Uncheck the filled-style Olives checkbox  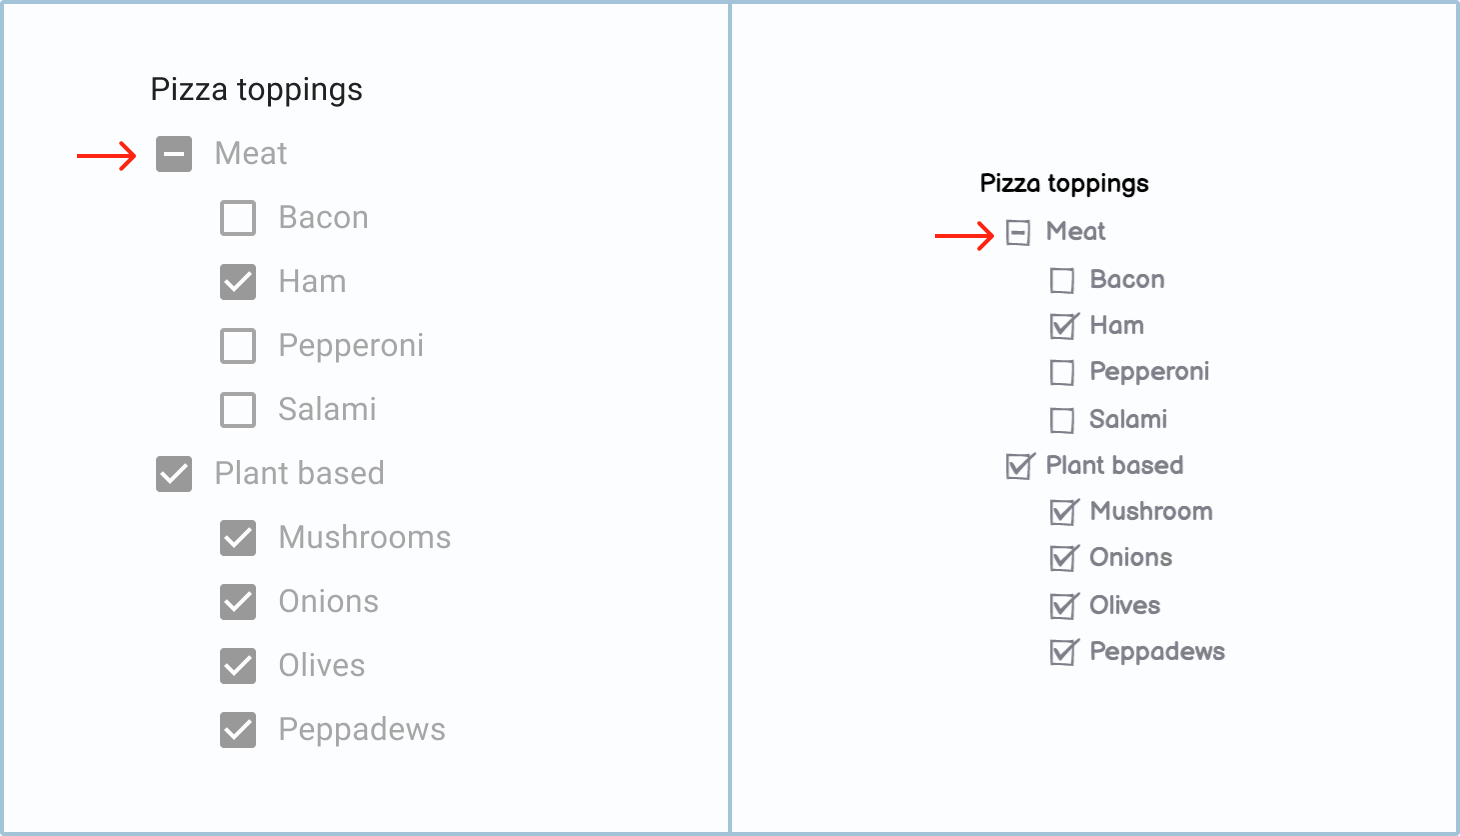pos(238,666)
